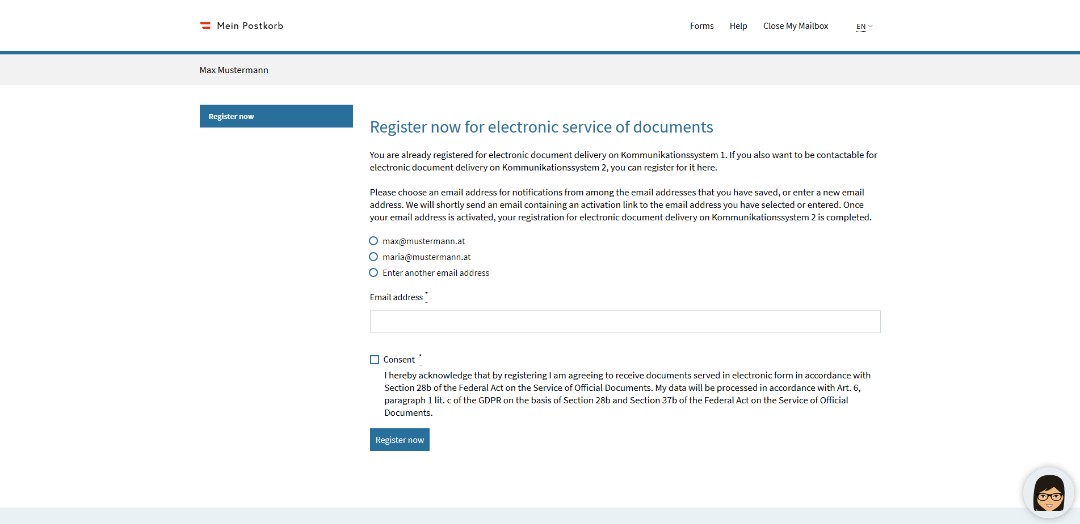
Task: Click Close My Mailbox in header
Action: pyautogui.click(x=796, y=26)
